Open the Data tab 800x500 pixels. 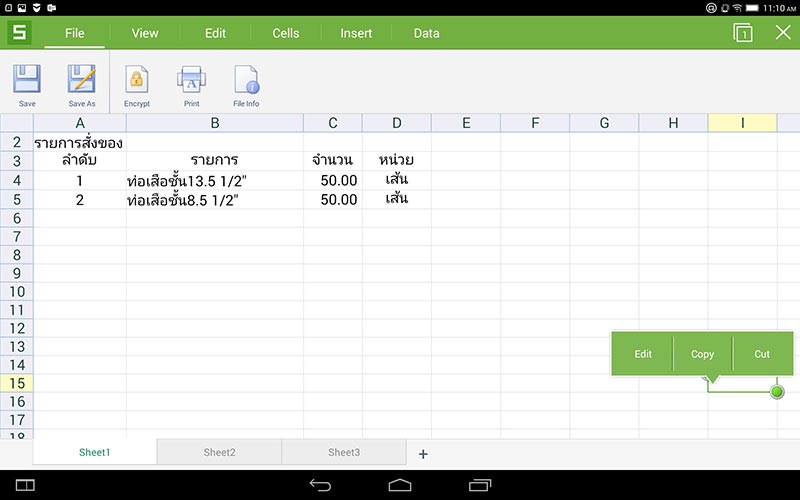click(427, 33)
